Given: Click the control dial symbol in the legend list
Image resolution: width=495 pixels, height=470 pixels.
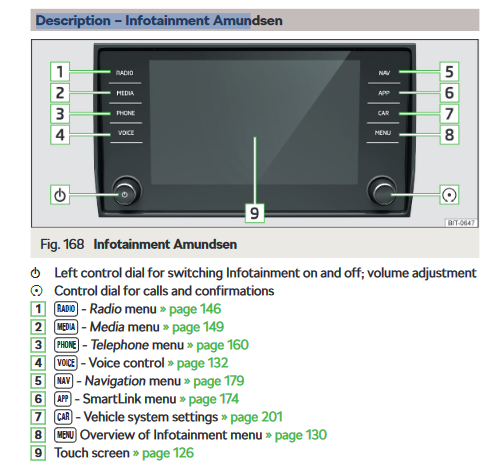Looking at the screenshot, I should (36, 291).
